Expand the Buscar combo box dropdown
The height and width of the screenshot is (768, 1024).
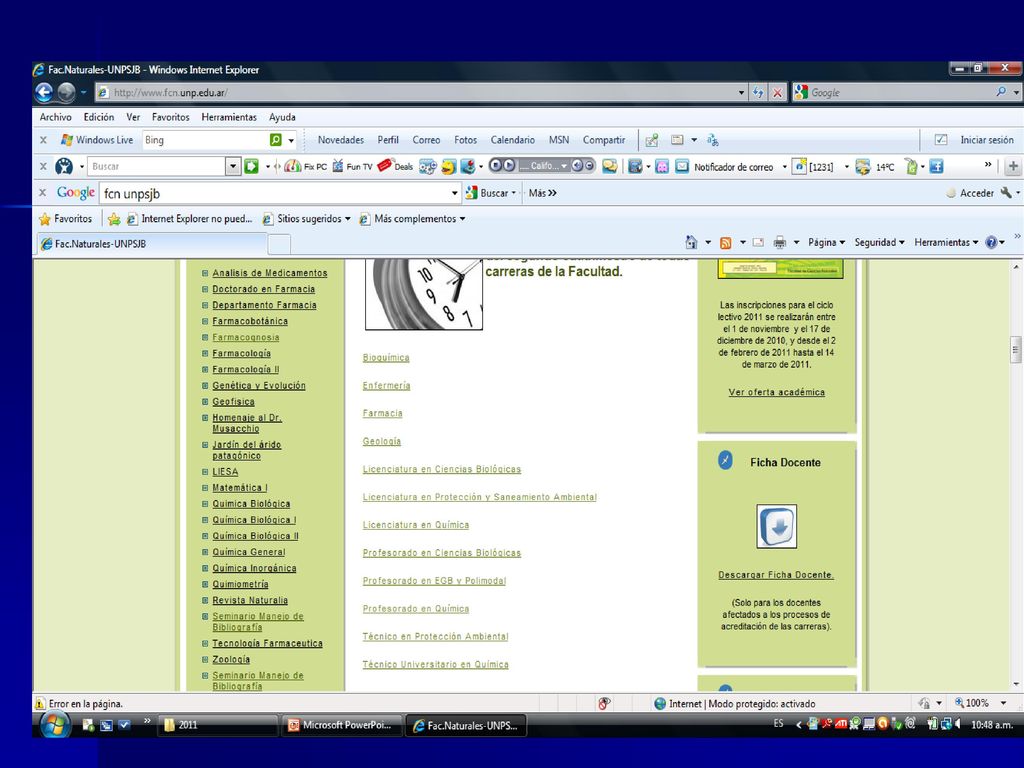[x=233, y=167]
